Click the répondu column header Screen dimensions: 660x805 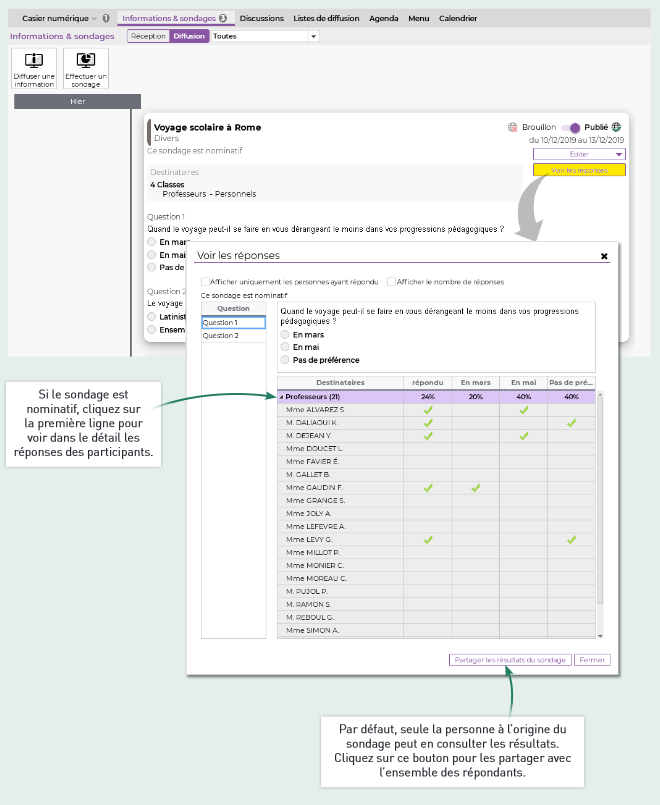point(428,382)
